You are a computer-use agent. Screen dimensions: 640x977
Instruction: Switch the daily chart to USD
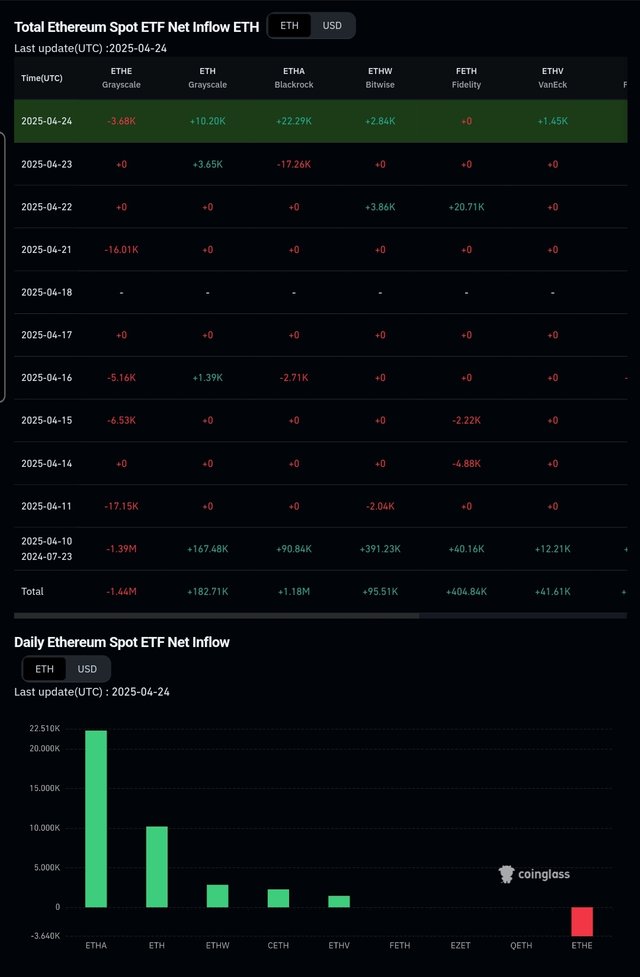tap(87, 669)
